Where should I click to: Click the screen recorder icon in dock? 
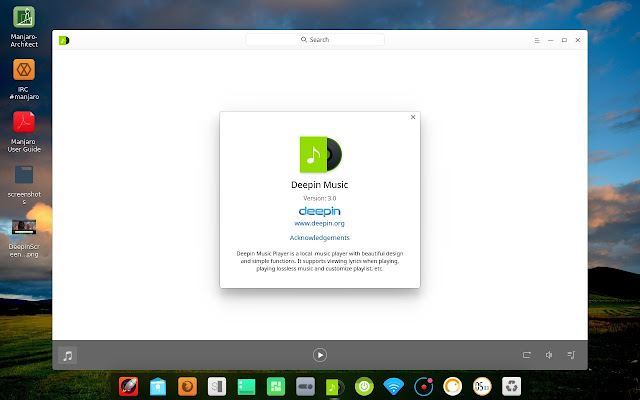pos(423,386)
